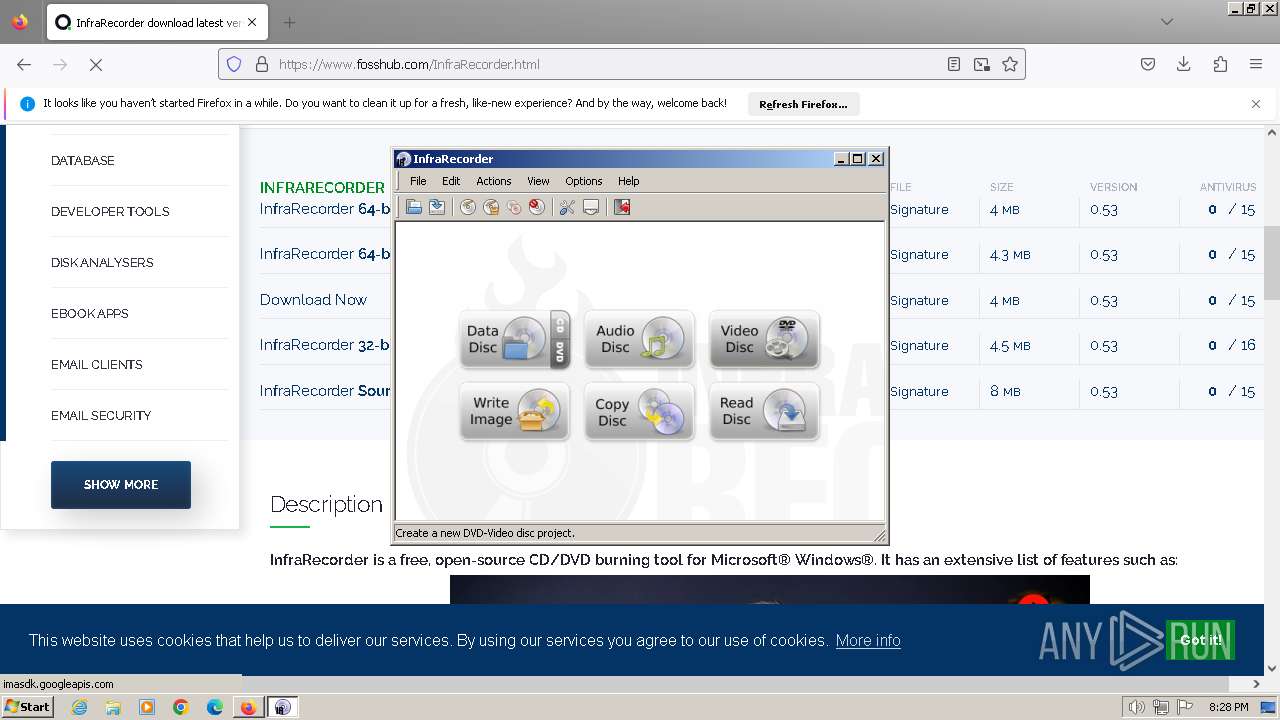
Task: Open the DATABASE category link
Action: [83, 160]
